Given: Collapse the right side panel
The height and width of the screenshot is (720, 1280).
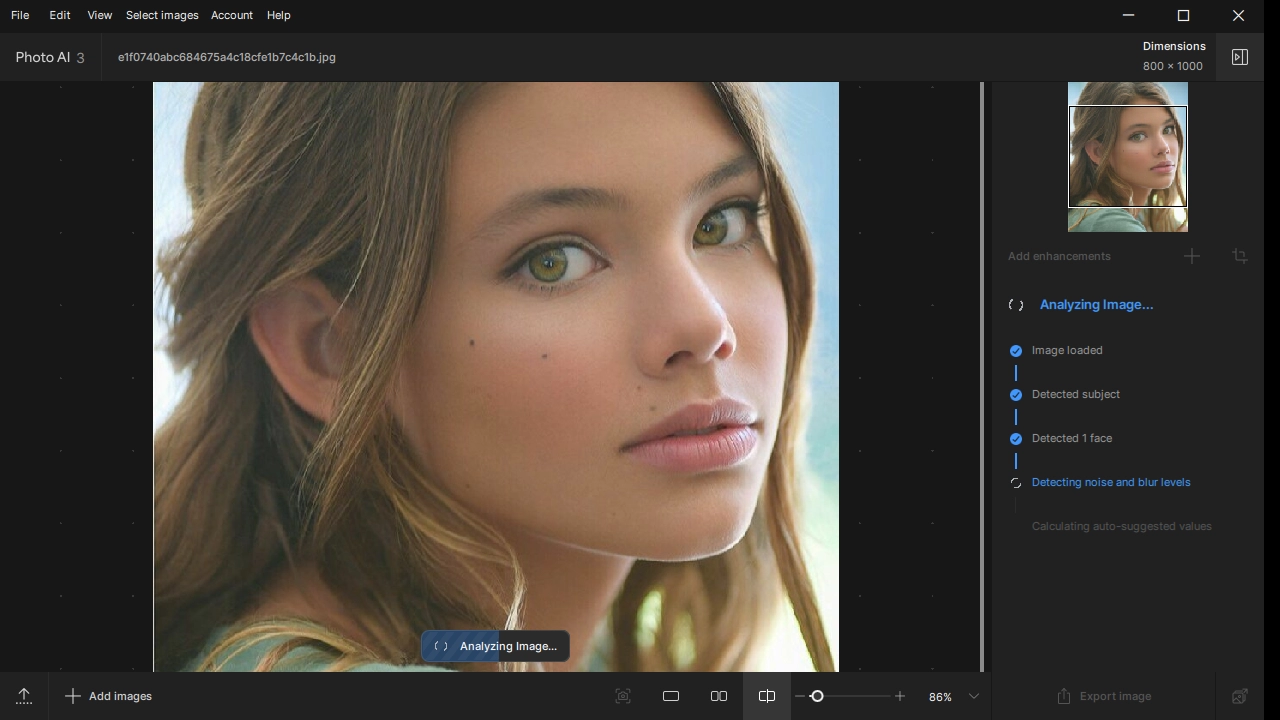Looking at the screenshot, I should (1239, 57).
